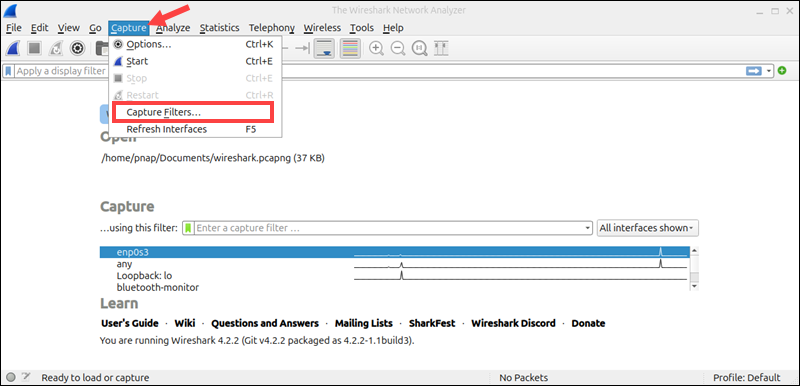The height and width of the screenshot is (386, 800).
Task: Open recent file wireshark.pcapng
Action: pos(213,158)
